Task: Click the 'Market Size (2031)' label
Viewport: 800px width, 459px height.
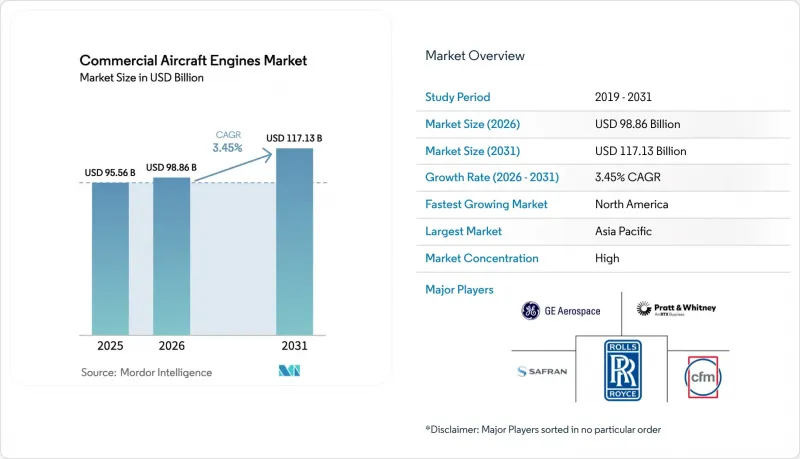Action: [x=472, y=151]
